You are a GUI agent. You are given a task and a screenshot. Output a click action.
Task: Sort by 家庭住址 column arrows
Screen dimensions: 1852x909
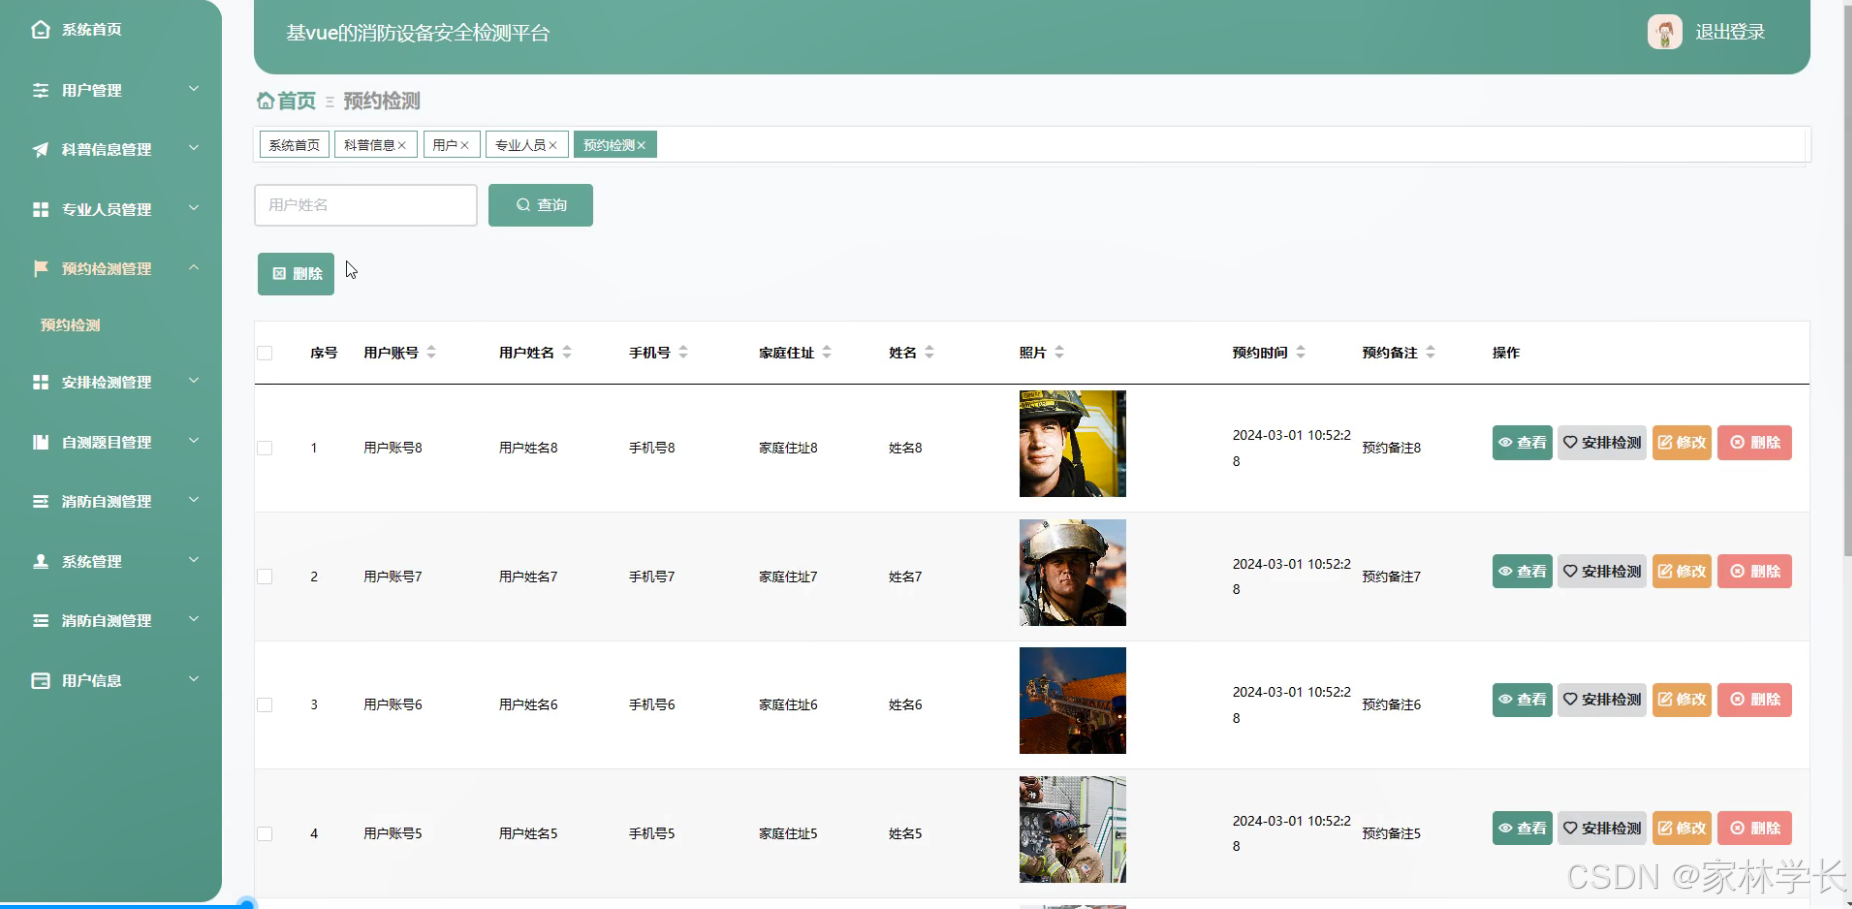click(x=827, y=352)
